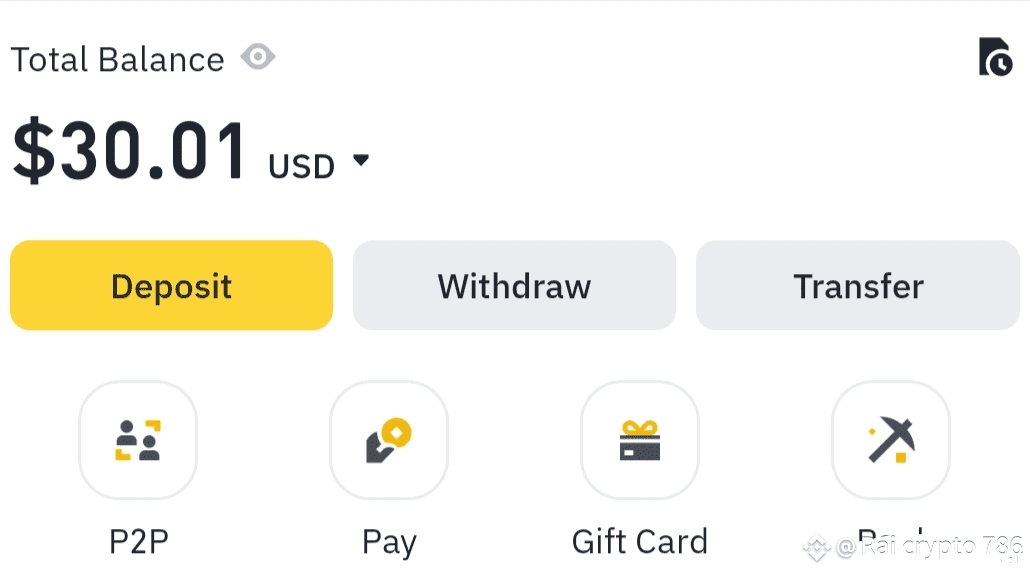Tap the dollar sign of the balance
The height and width of the screenshot is (573, 1030).
click(x=34, y=150)
